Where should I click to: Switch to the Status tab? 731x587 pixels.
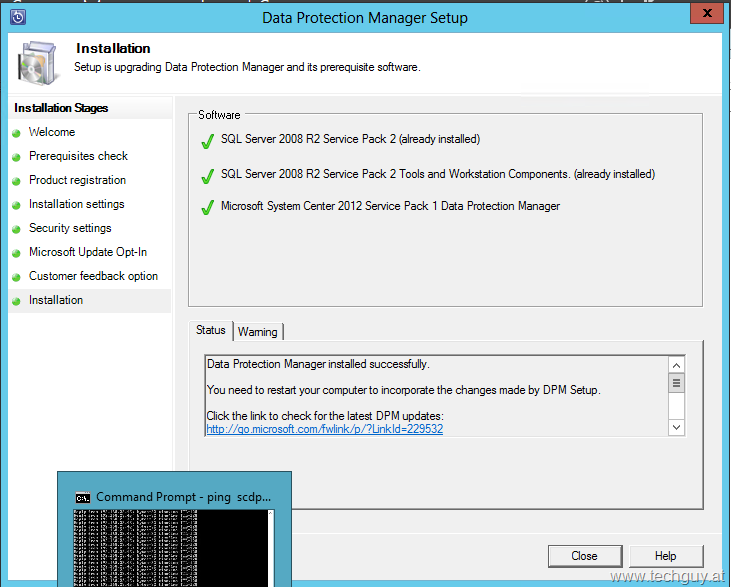211,330
